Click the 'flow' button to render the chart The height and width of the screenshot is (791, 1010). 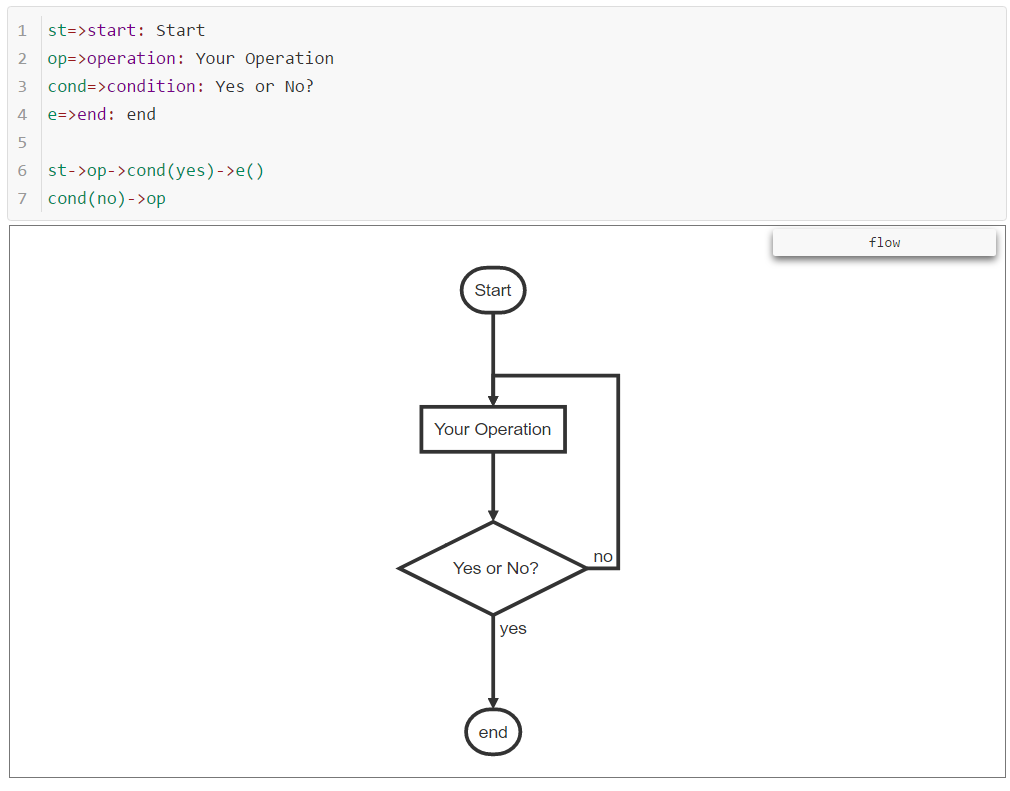883,242
